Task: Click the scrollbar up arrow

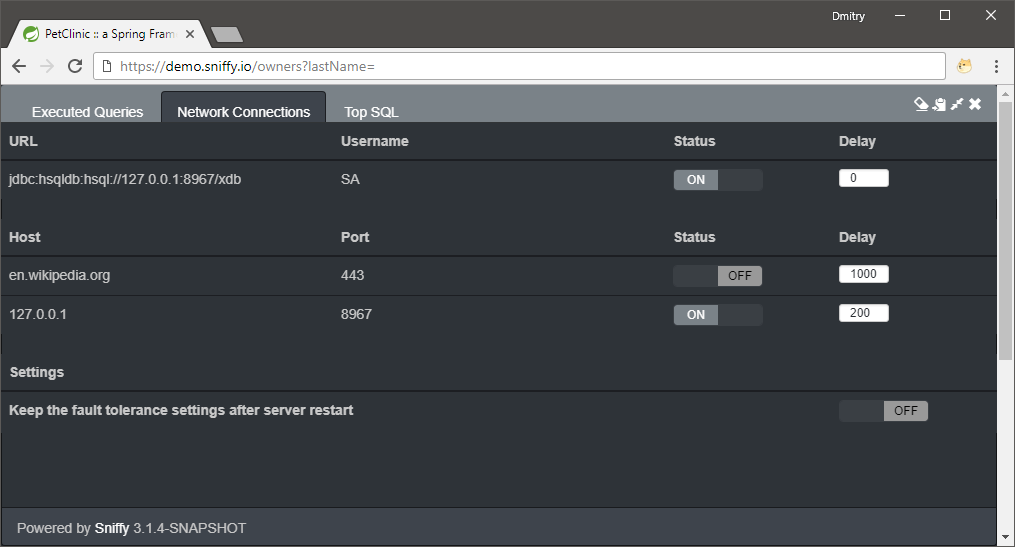Action: tap(1005, 93)
